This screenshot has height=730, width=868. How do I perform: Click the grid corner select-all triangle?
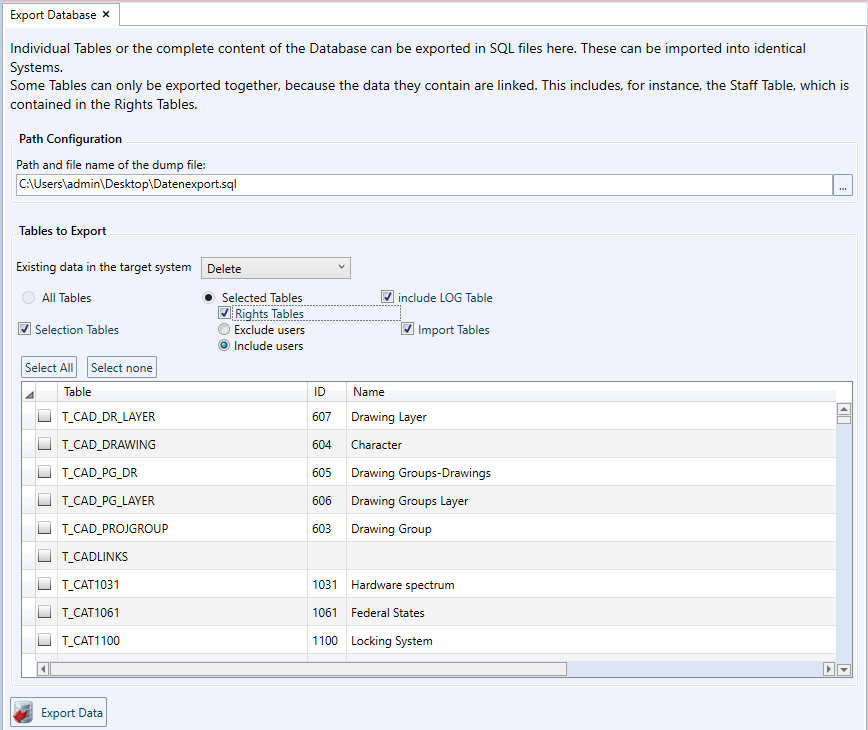point(29,394)
